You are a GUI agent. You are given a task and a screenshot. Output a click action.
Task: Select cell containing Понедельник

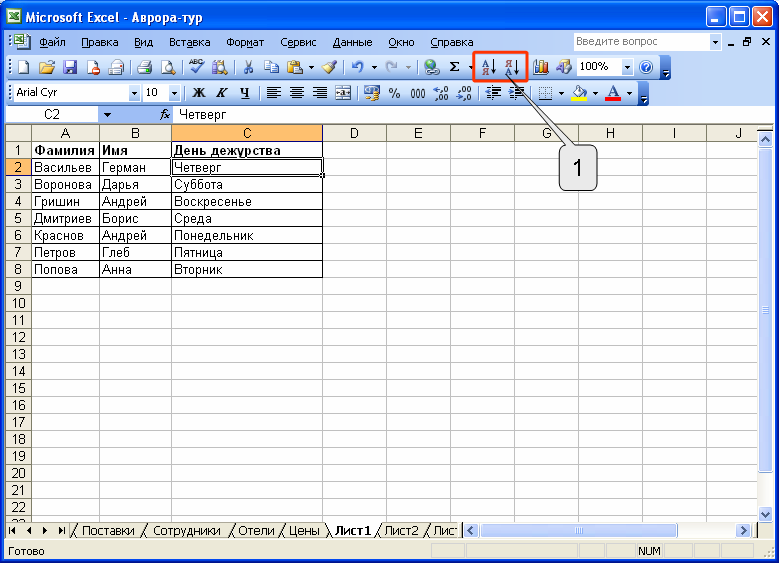point(247,236)
